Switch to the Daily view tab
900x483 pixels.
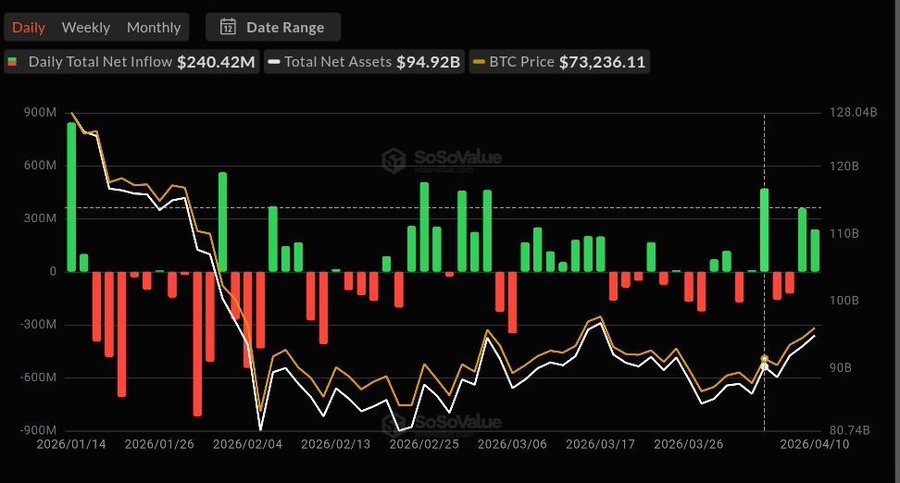tap(28, 28)
